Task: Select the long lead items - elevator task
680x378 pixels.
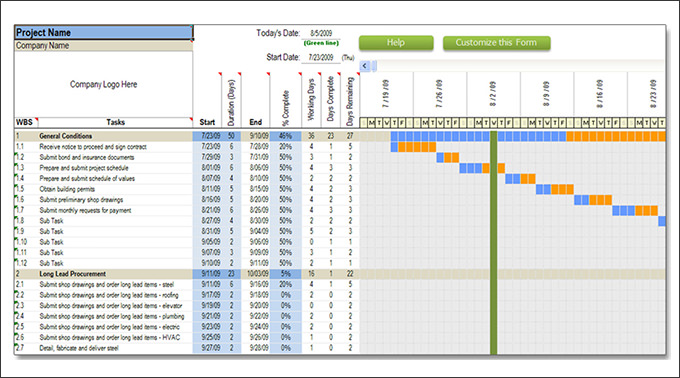Action: (111, 306)
